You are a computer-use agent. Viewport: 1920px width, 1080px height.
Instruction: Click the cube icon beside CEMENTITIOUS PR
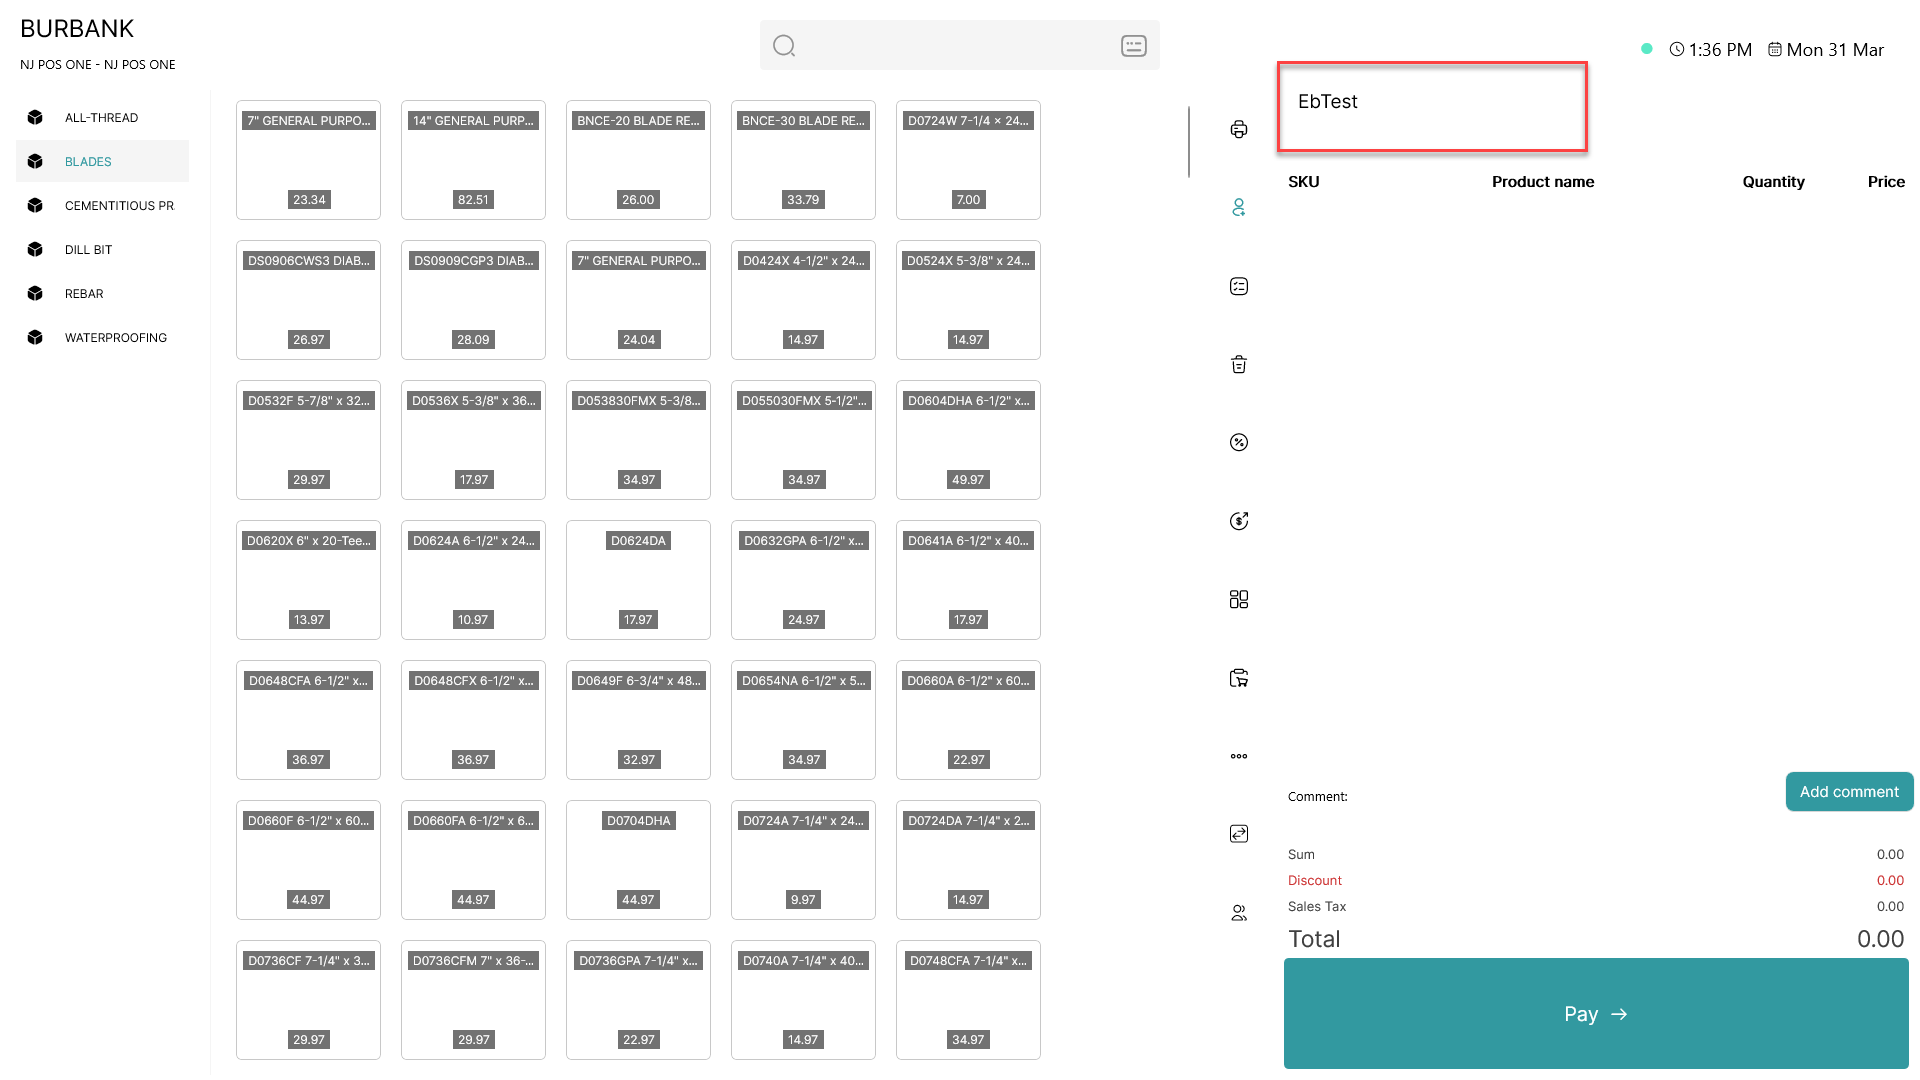(x=35, y=205)
